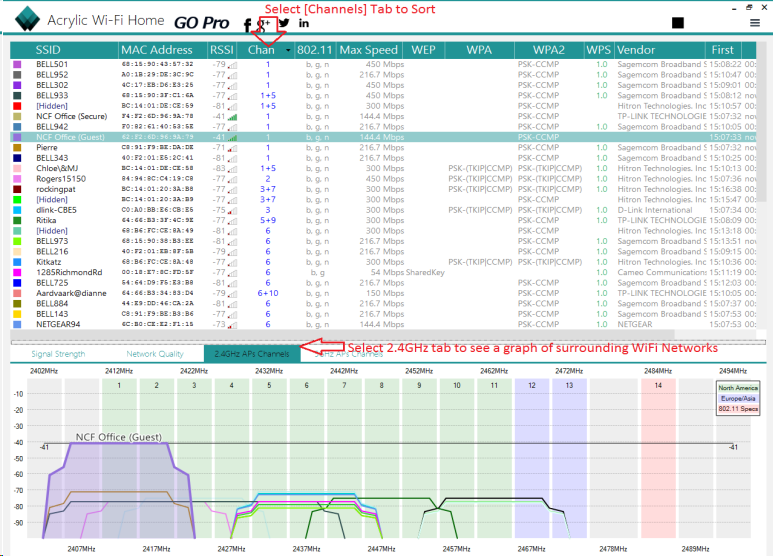This screenshot has height=556, width=773.
Task: Open the Facebook share icon
Action: tap(247, 24)
